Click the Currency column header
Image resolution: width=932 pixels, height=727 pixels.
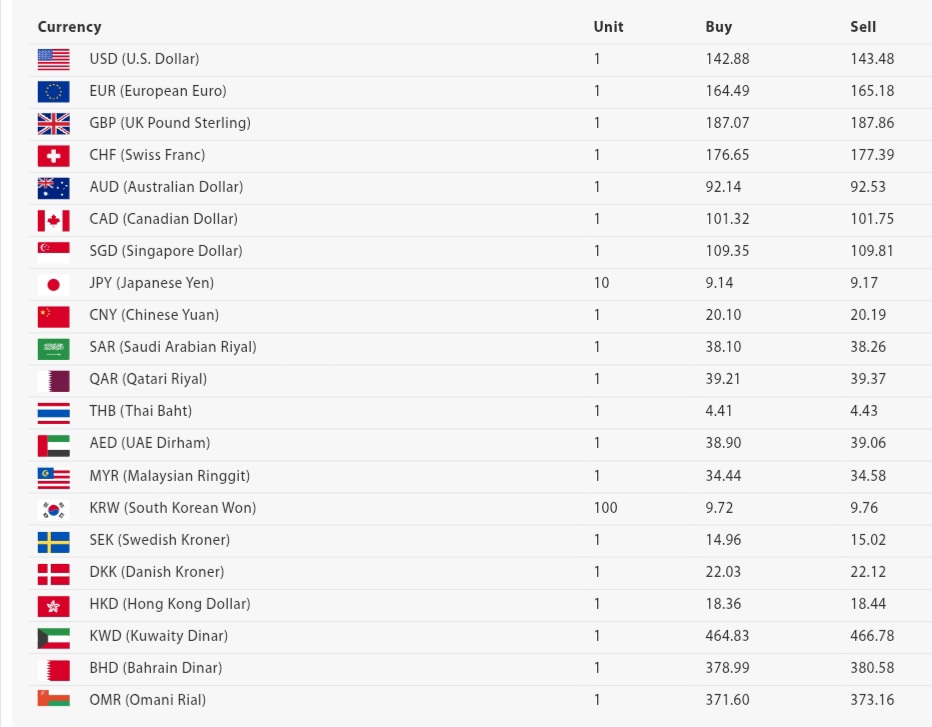click(69, 27)
